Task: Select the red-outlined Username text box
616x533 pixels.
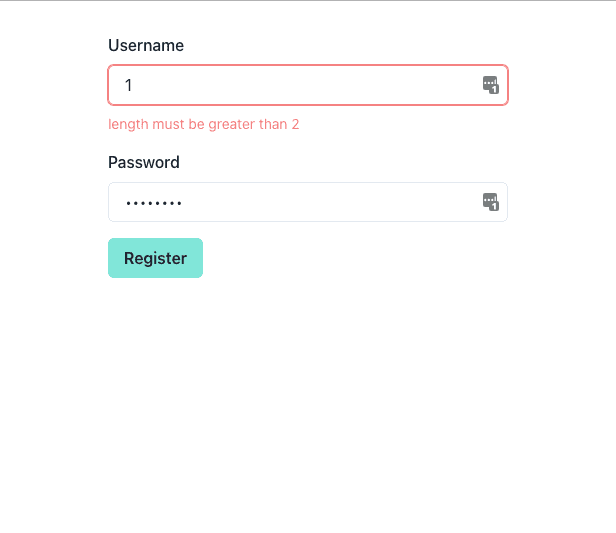Action: [x=300, y=85]
